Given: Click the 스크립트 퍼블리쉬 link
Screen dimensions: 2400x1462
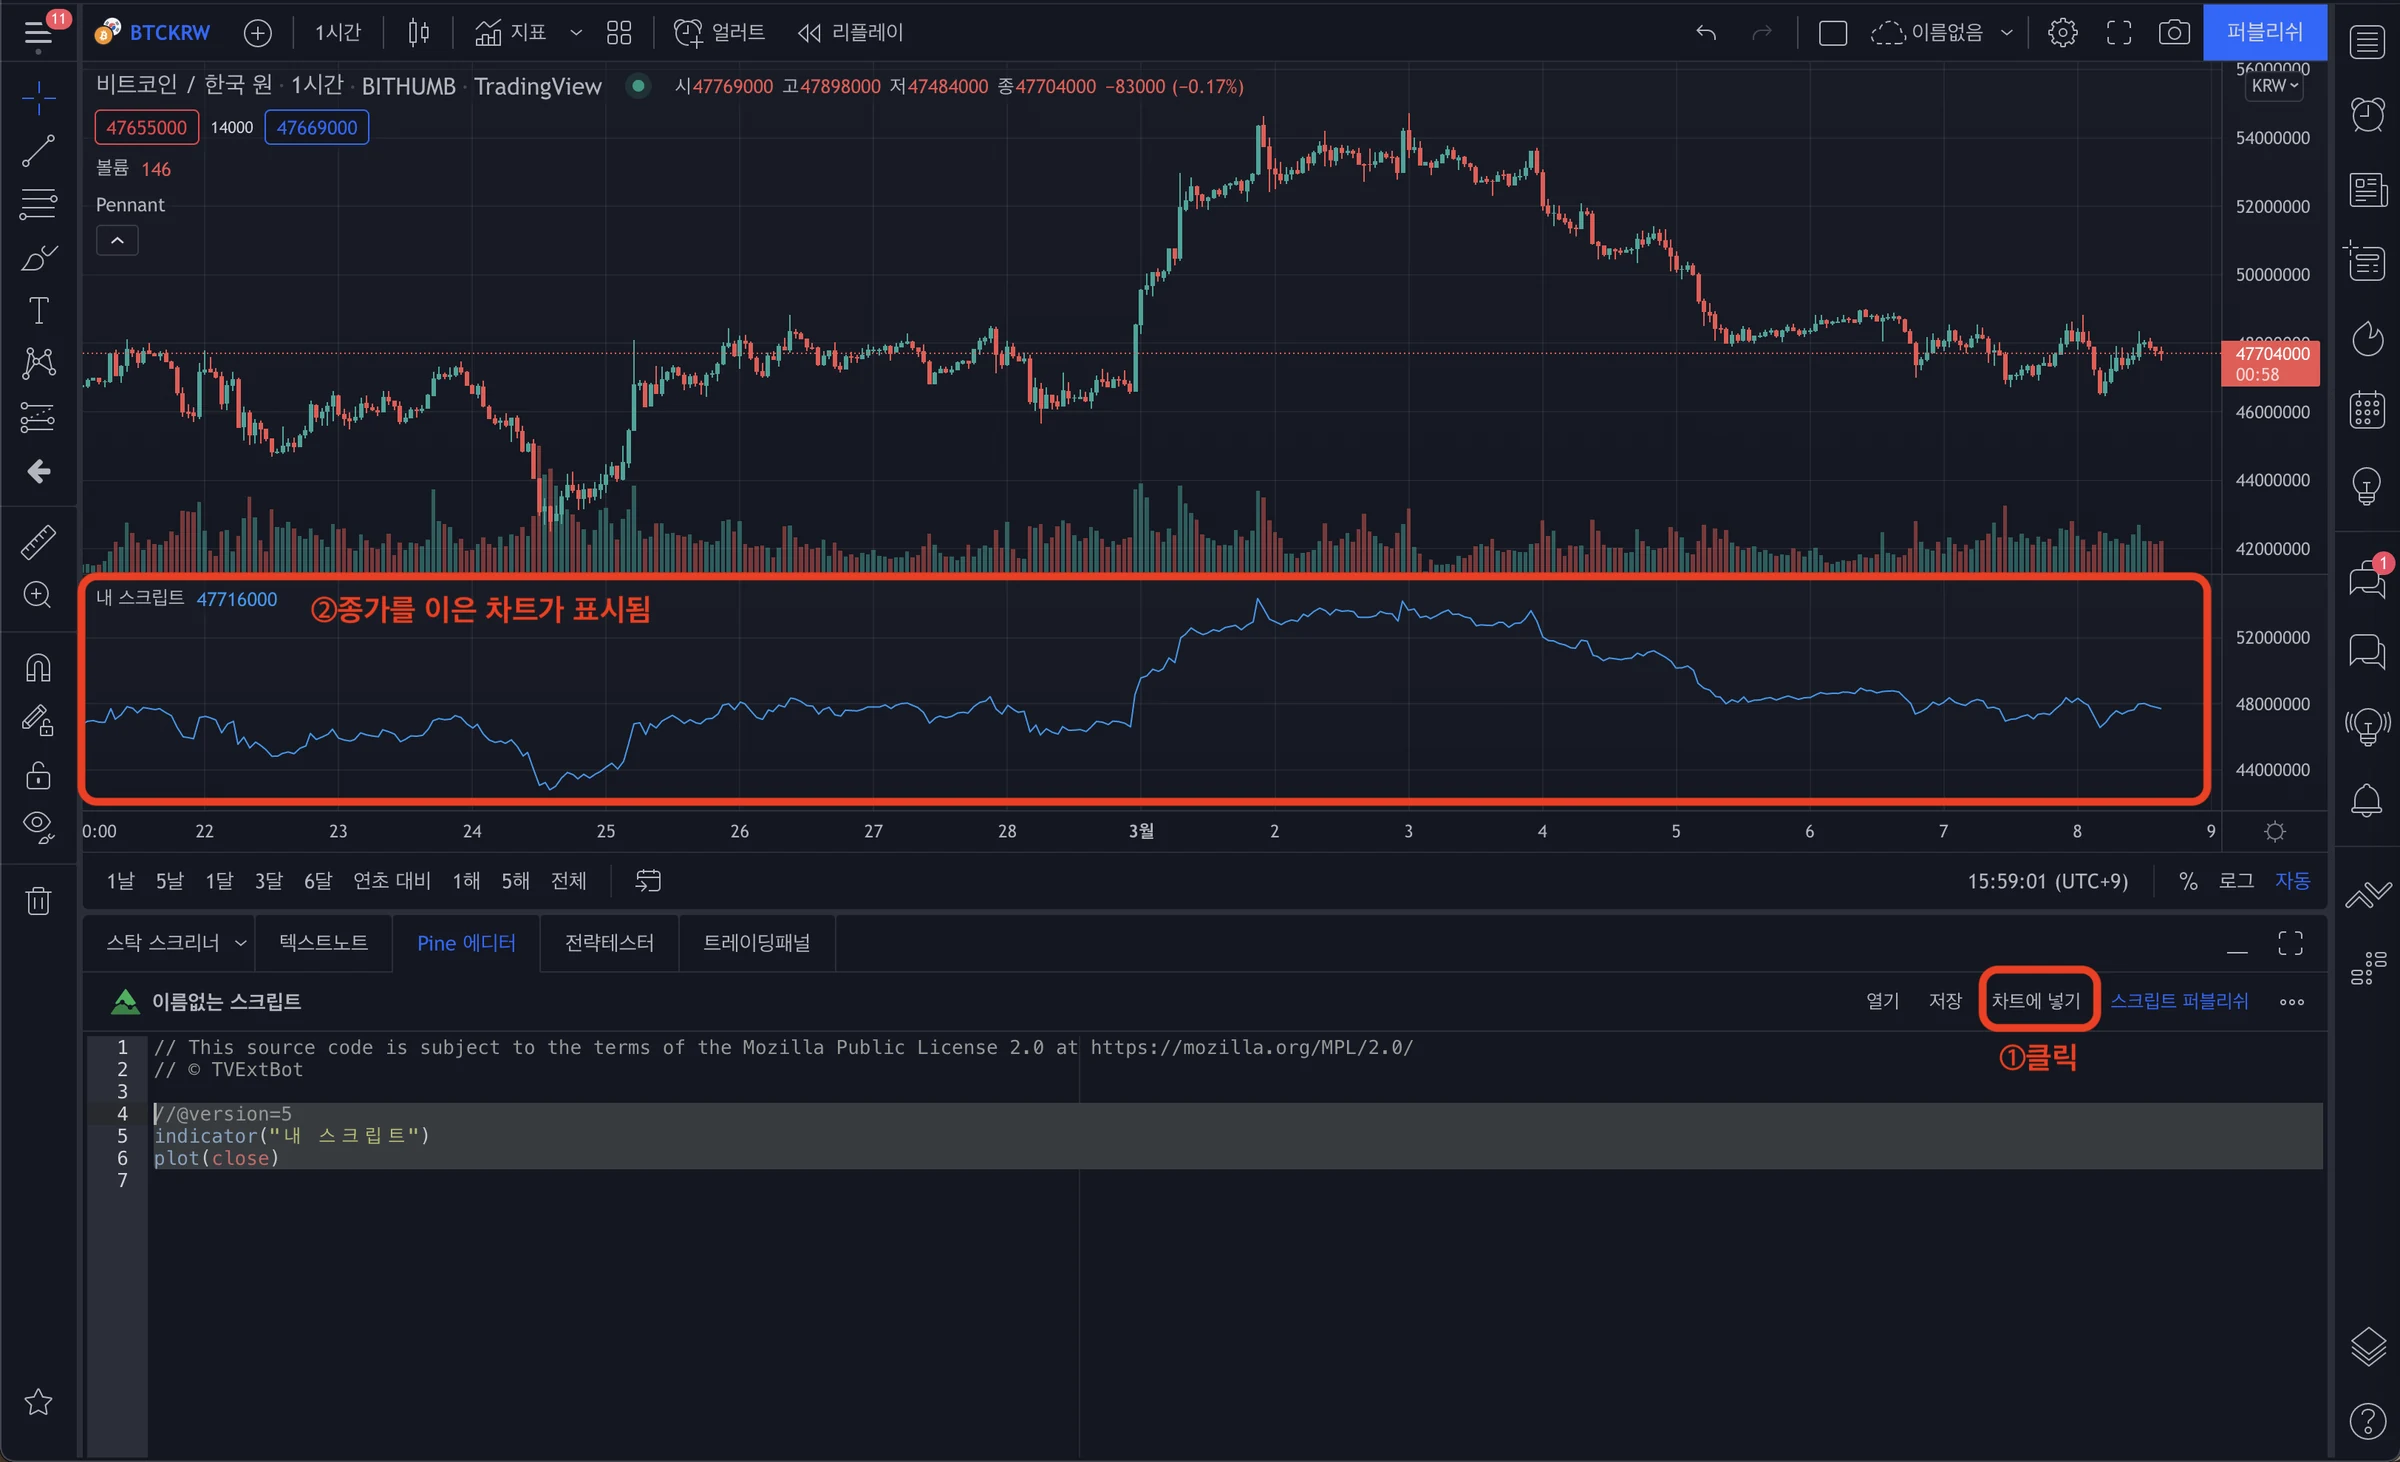Looking at the screenshot, I should 2180,1001.
